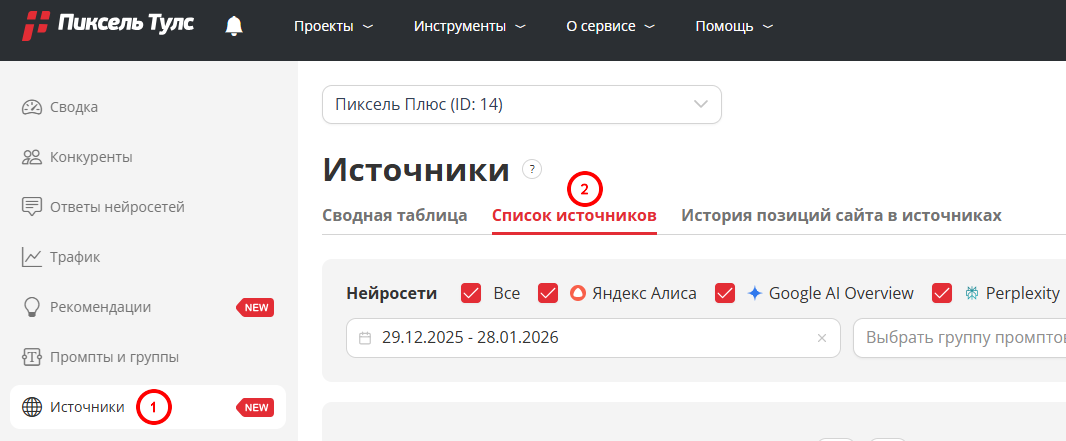Image resolution: width=1066 pixels, height=441 pixels.
Task: Open Сводка via its gauge icon
Action: click(x=32, y=107)
